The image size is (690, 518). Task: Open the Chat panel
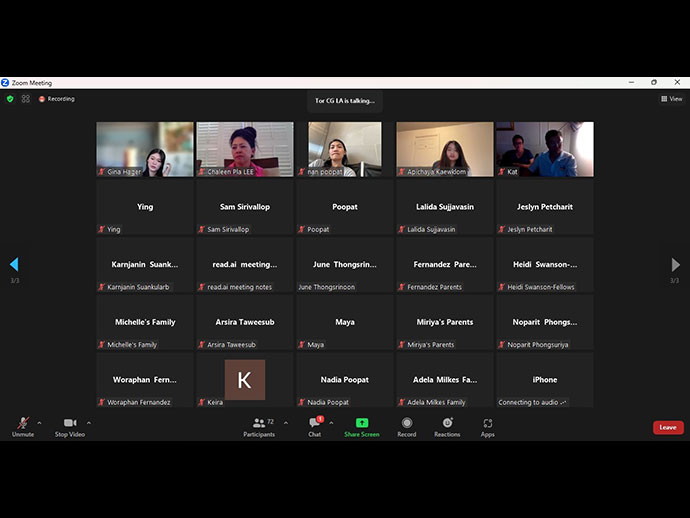[314, 424]
